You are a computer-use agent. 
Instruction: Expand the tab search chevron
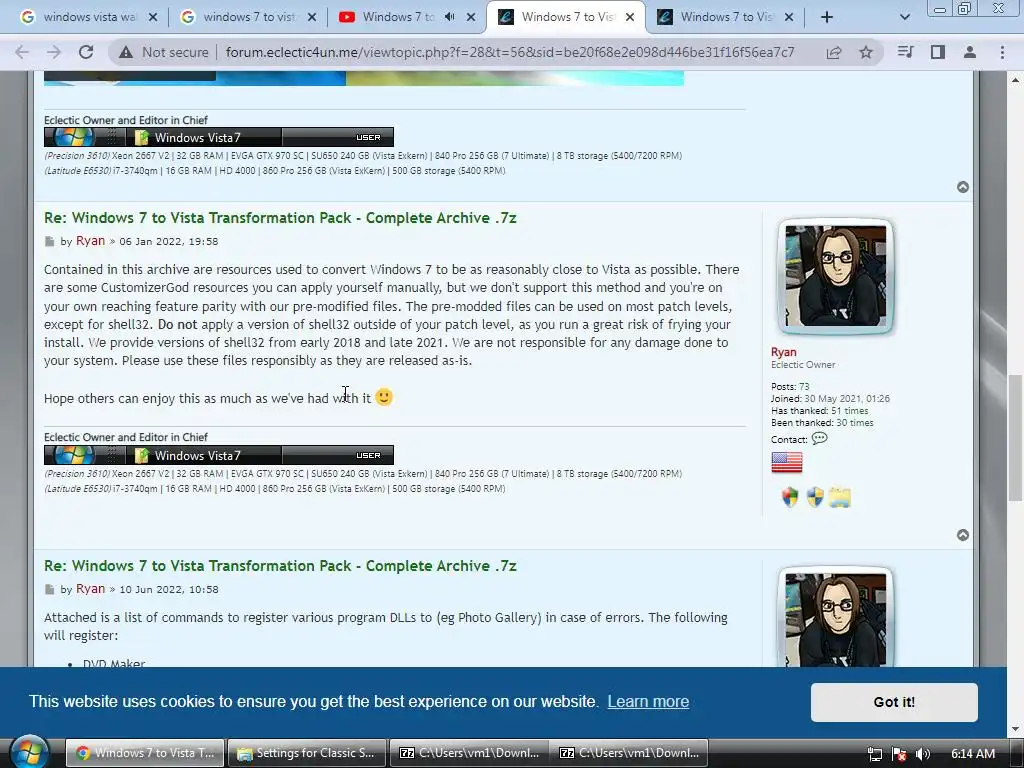coord(904,17)
